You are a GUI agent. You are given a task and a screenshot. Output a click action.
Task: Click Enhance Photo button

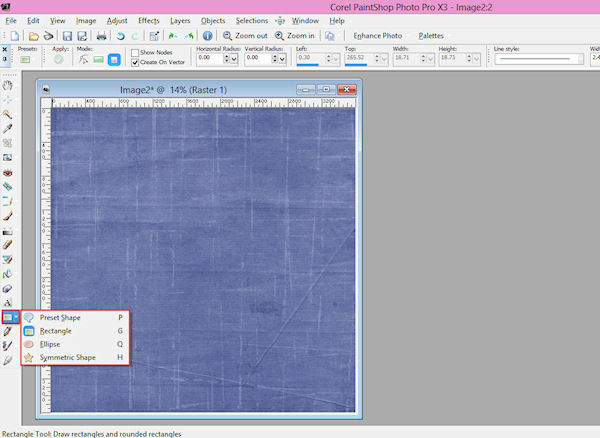coord(377,36)
